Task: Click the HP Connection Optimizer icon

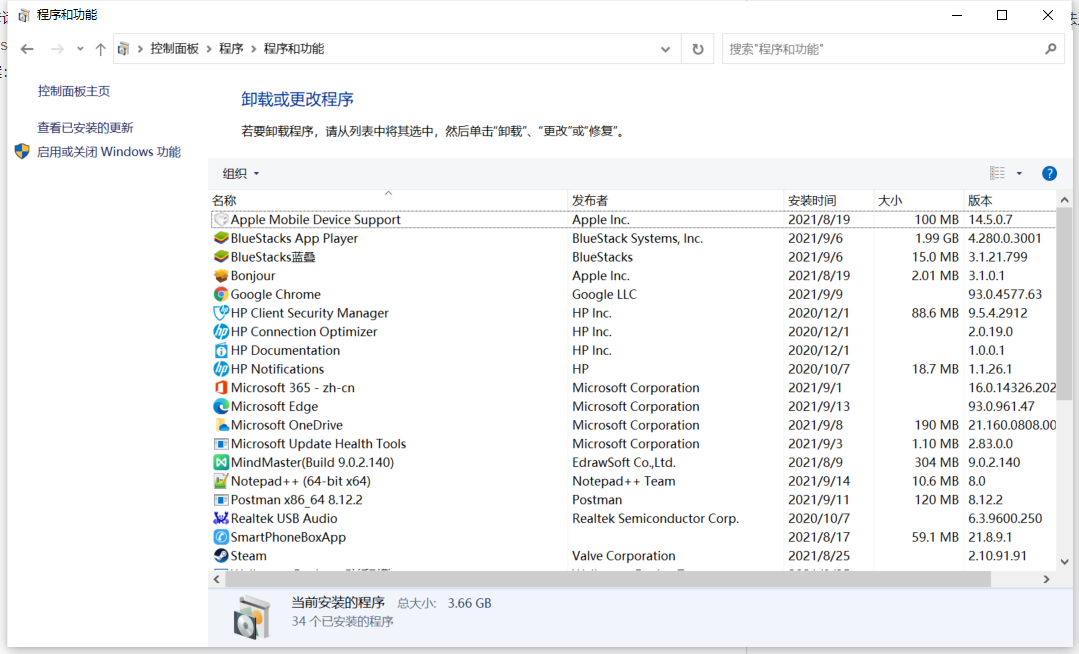Action: point(221,331)
